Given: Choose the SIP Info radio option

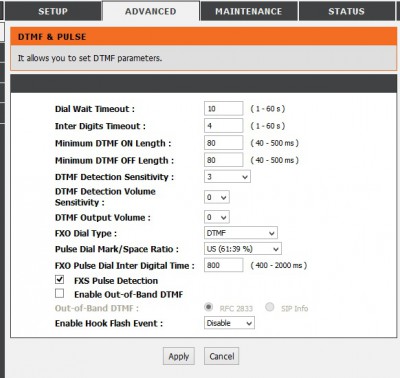Looking at the screenshot, I should coord(270,307).
